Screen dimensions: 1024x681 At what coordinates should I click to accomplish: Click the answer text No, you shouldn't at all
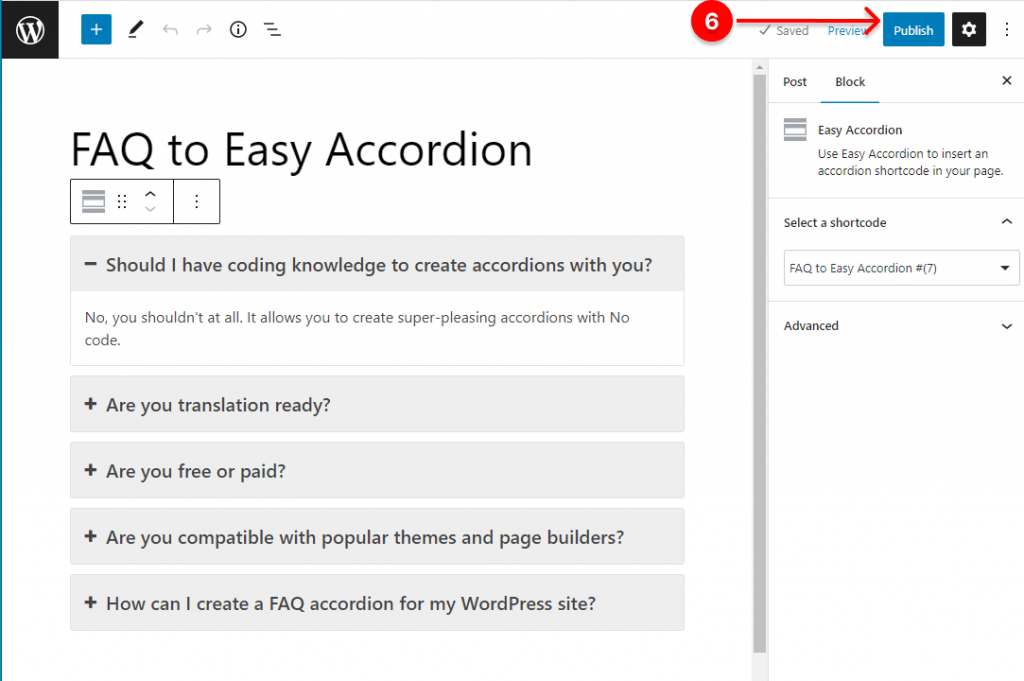(x=357, y=328)
